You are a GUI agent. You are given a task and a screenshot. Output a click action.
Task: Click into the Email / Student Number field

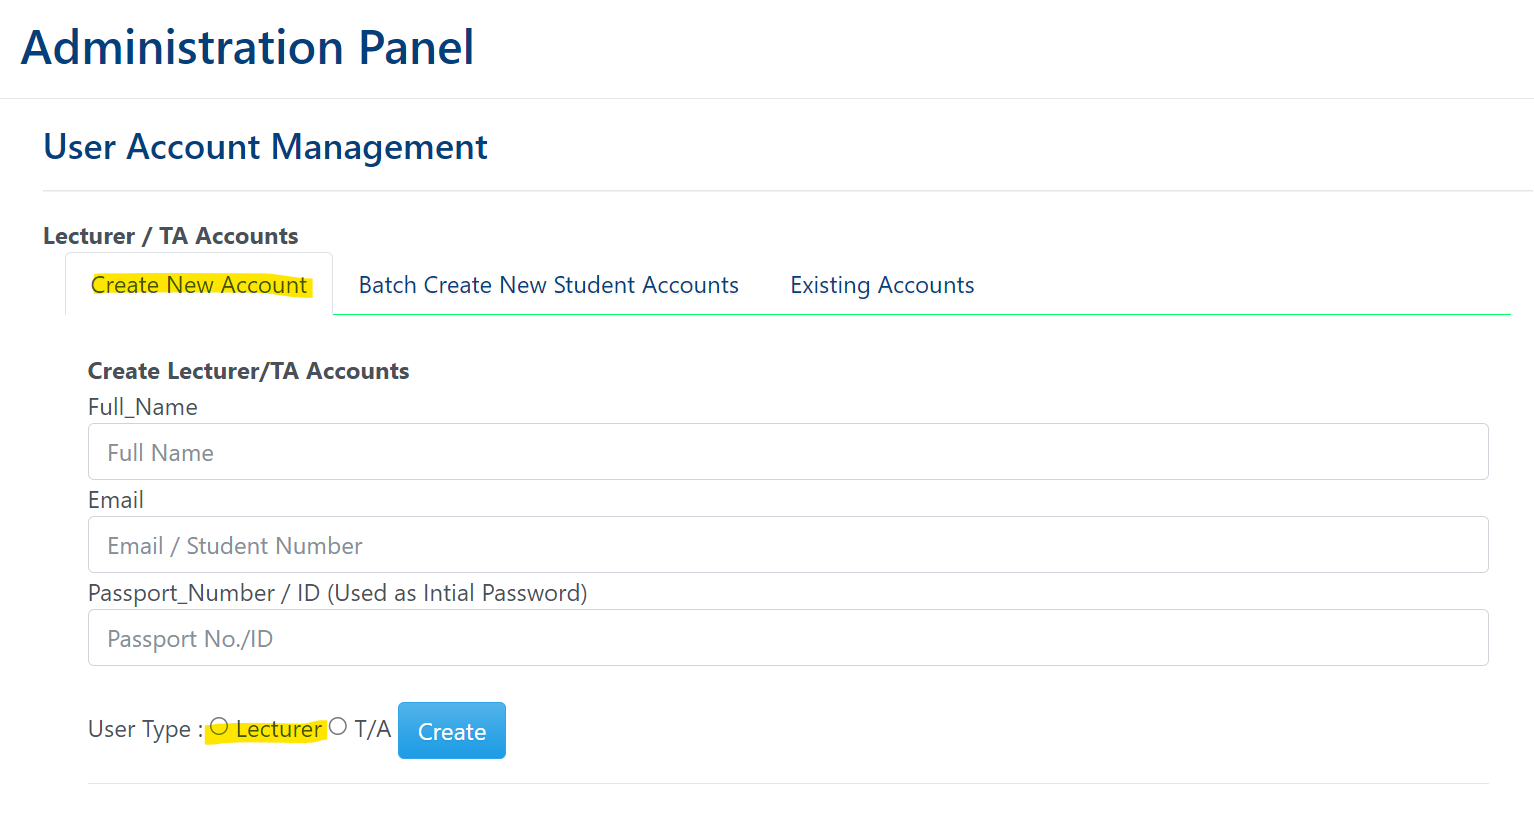(788, 545)
